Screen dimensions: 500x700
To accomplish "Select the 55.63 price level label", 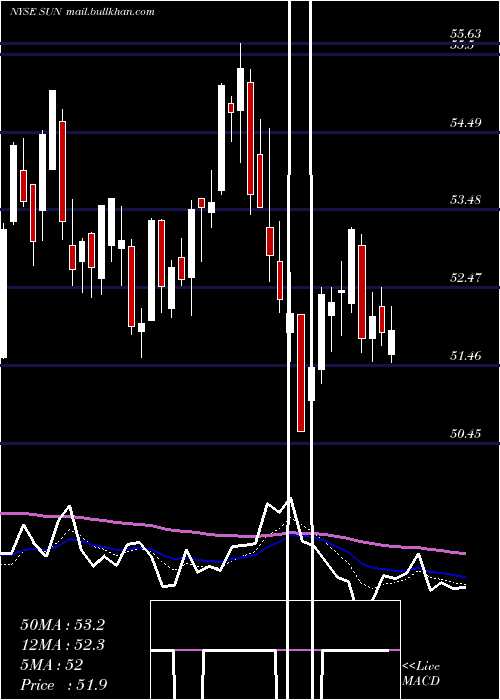I will tap(466, 33).
